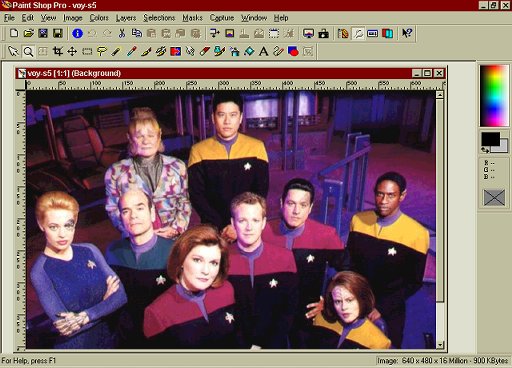Save the image with floppy disk icon
This screenshot has width=512, height=368.
click(x=58, y=33)
